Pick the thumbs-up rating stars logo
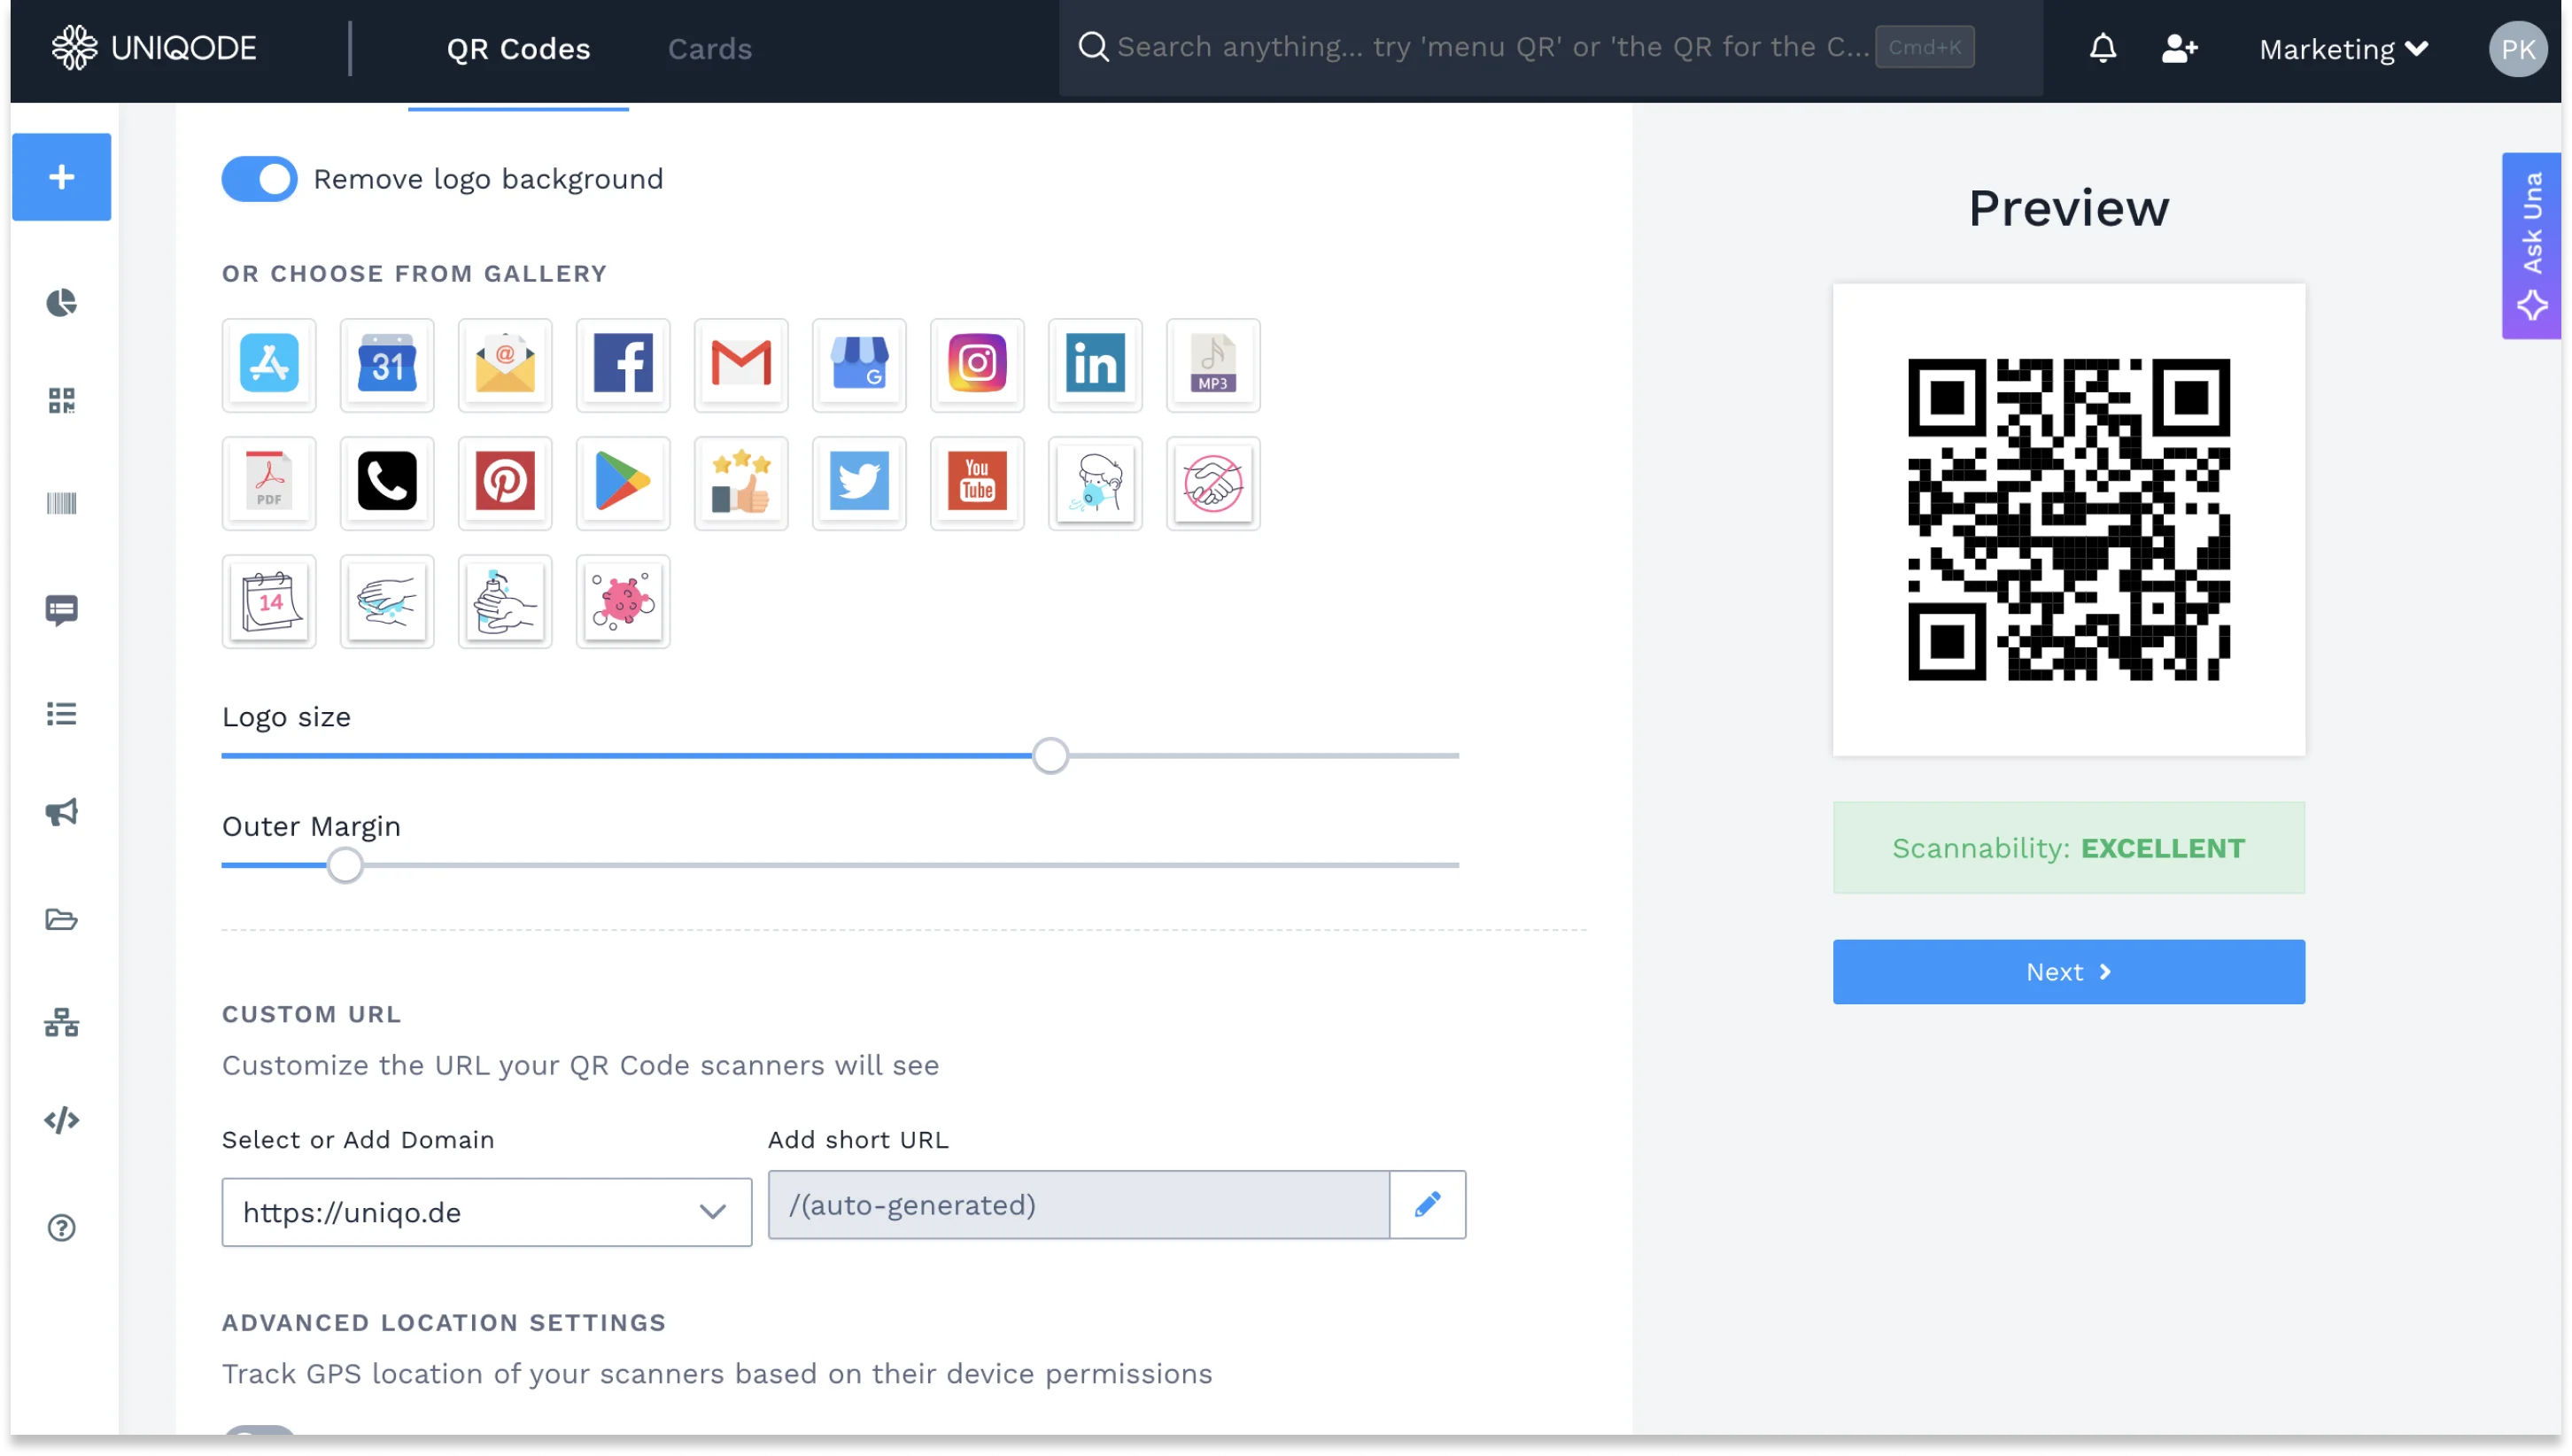This screenshot has height=1456, width=2572. pos(741,482)
